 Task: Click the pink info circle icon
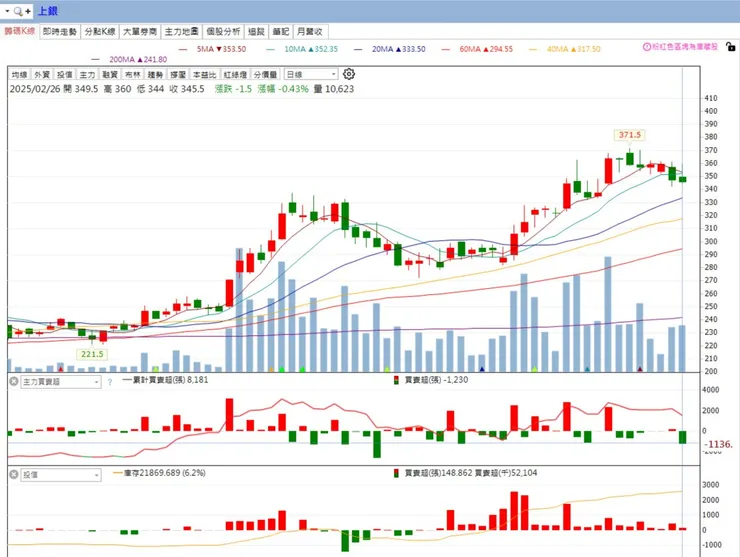tap(647, 47)
